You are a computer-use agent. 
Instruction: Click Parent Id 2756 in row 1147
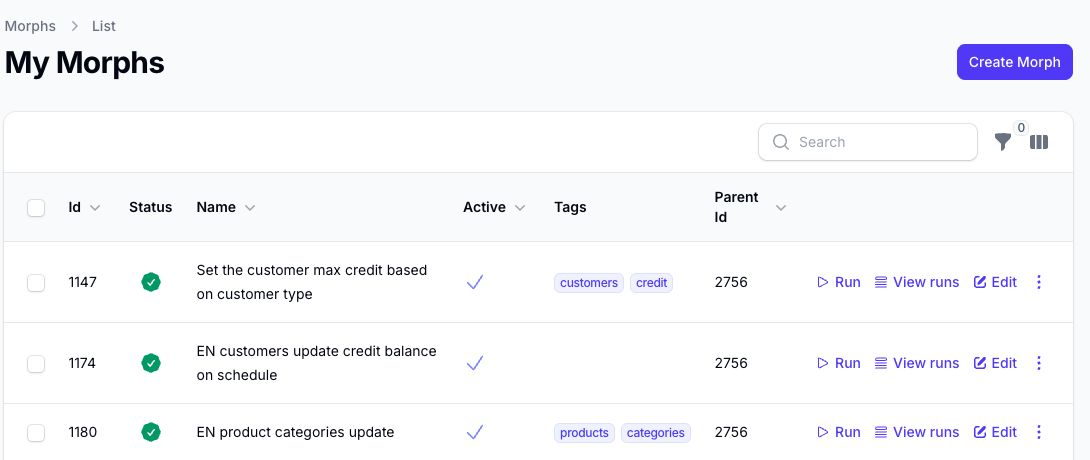coord(731,282)
